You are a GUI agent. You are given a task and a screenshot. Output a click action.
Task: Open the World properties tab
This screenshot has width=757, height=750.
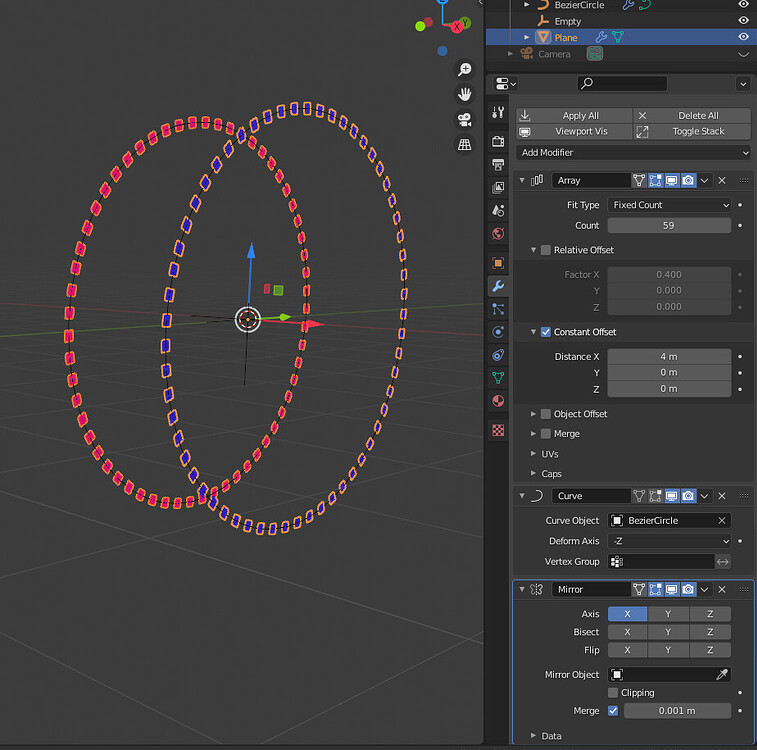(498, 234)
